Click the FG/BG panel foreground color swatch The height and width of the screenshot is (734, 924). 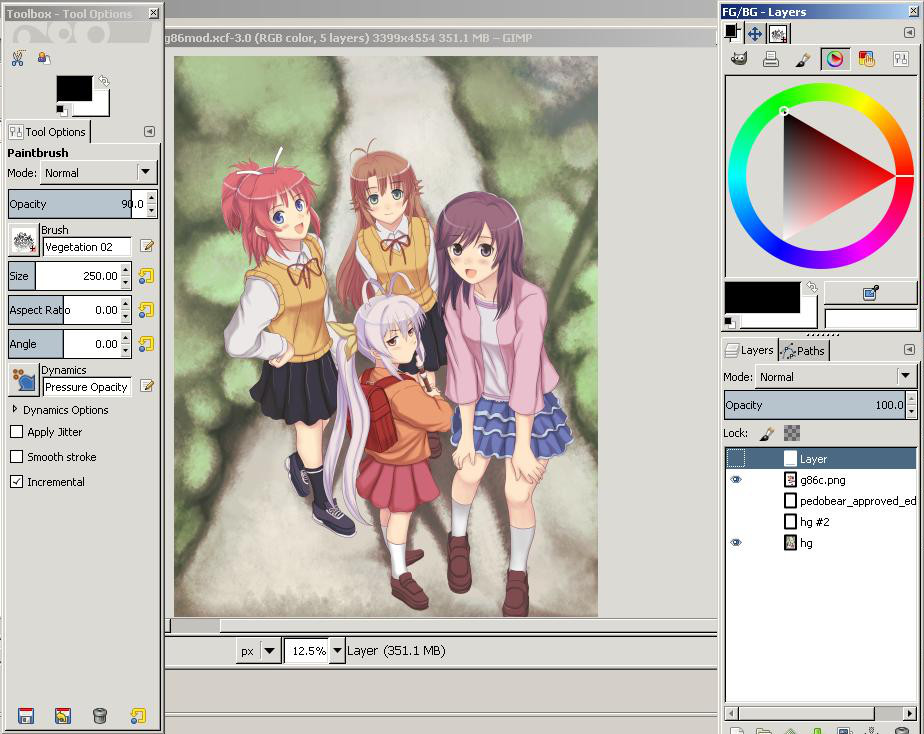click(762, 297)
